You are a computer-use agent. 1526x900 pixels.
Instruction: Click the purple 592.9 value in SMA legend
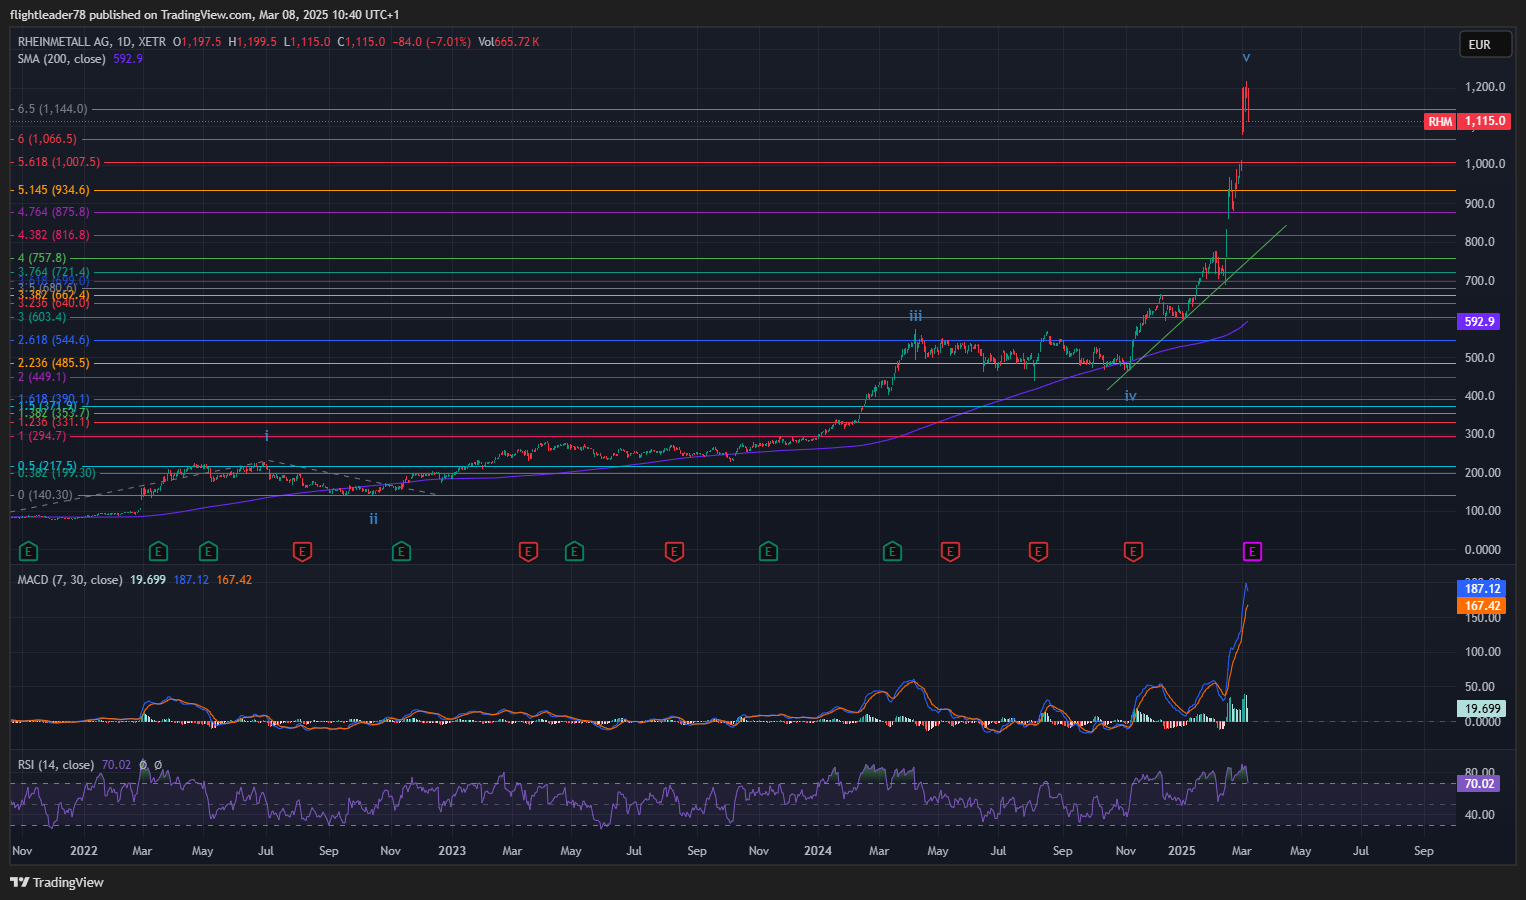click(x=128, y=59)
